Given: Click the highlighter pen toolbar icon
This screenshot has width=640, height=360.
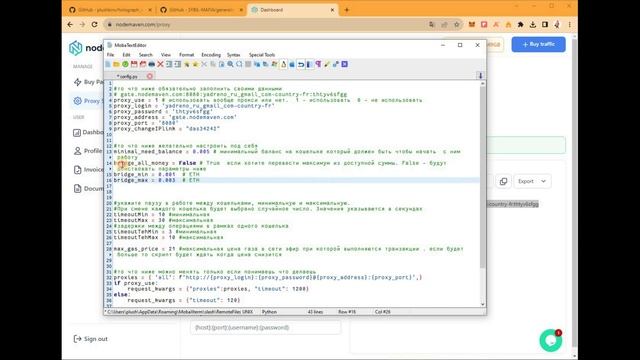Looking at the screenshot, I should [x=327, y=64].
